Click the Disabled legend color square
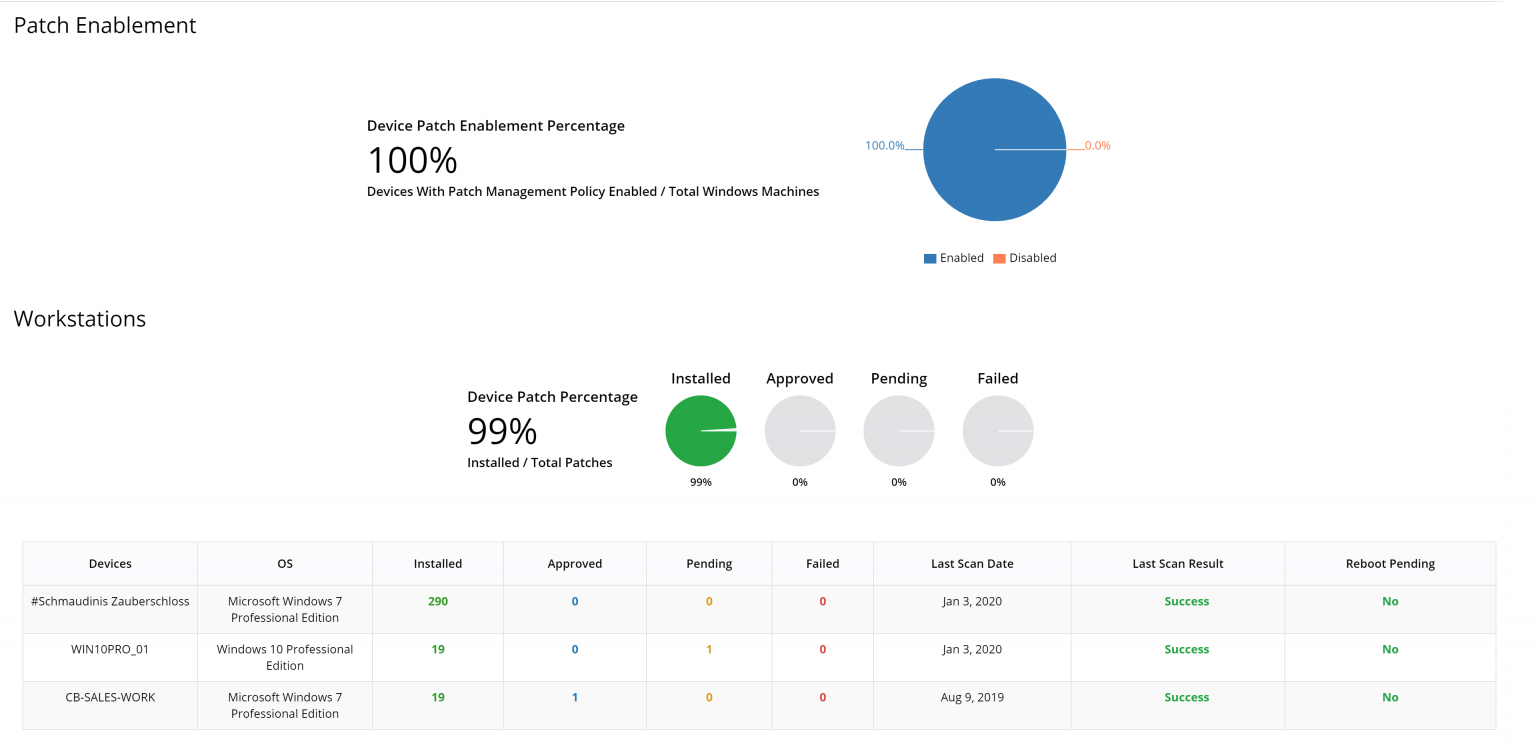This screenshot has width=1536, height=753. (1003, 258)
